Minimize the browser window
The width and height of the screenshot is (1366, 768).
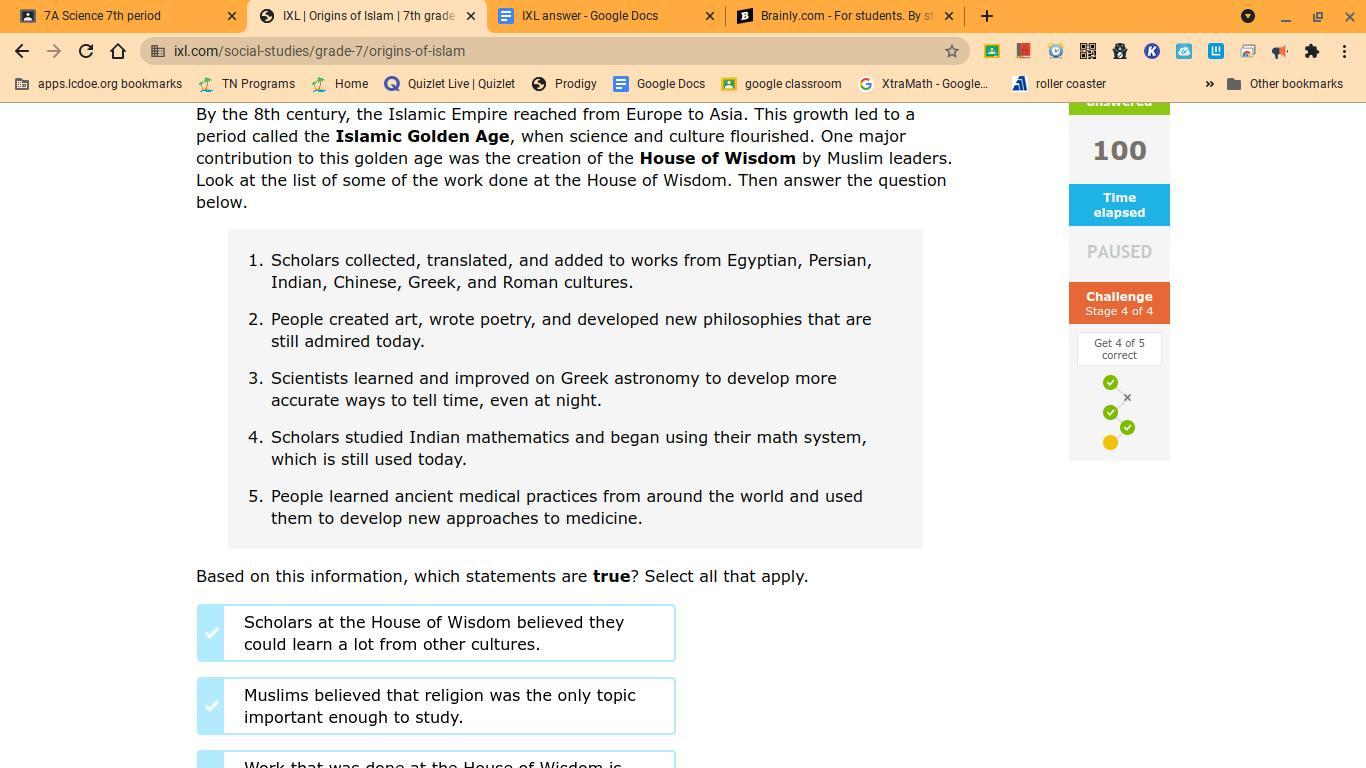[1286, 16]
